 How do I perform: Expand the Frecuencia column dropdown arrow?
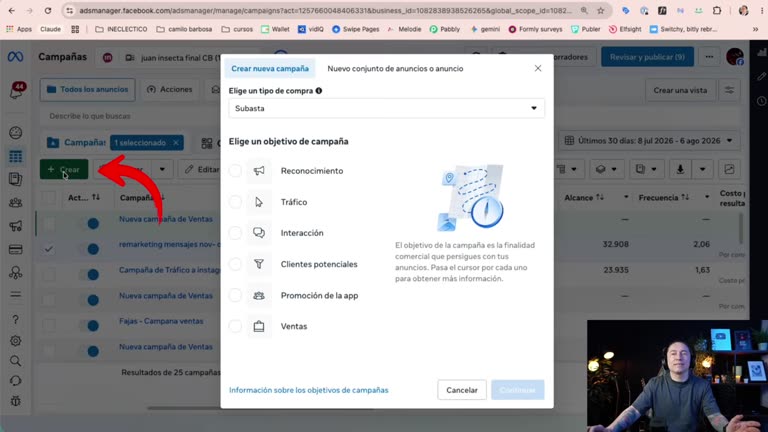707,197
